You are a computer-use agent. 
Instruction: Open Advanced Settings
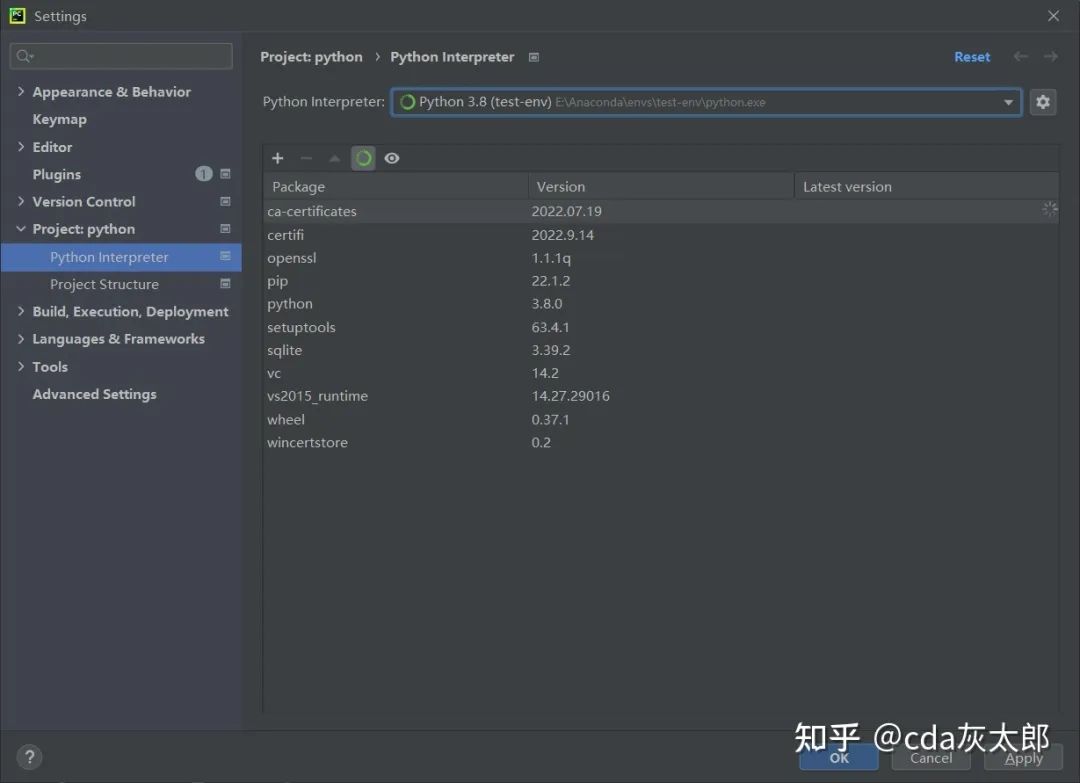tap(94, 394)
